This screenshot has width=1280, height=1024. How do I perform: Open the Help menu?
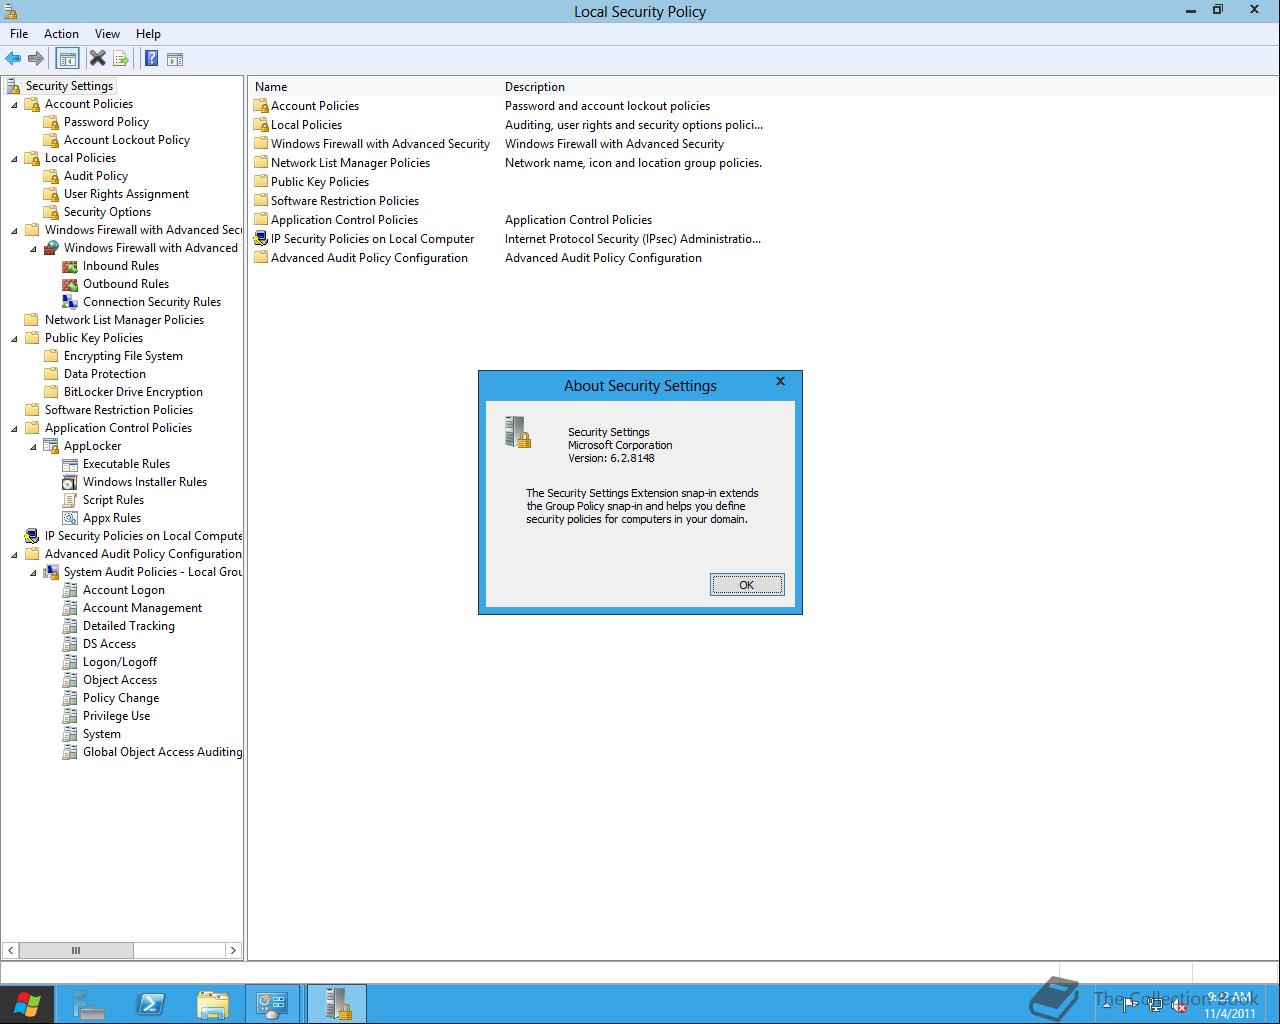pos(148,34)
